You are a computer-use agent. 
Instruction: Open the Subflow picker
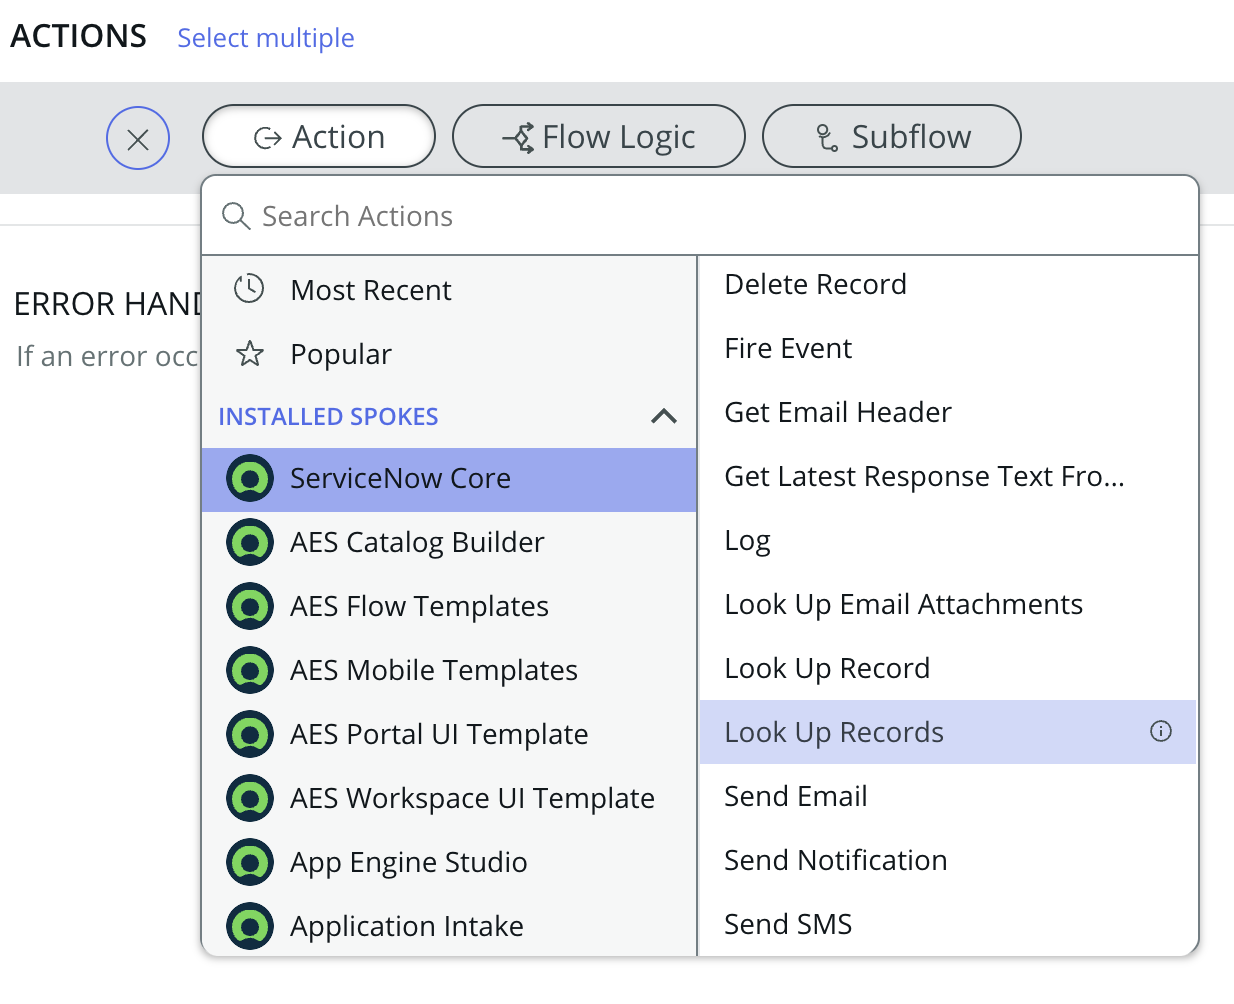click(x=891, y=137)
